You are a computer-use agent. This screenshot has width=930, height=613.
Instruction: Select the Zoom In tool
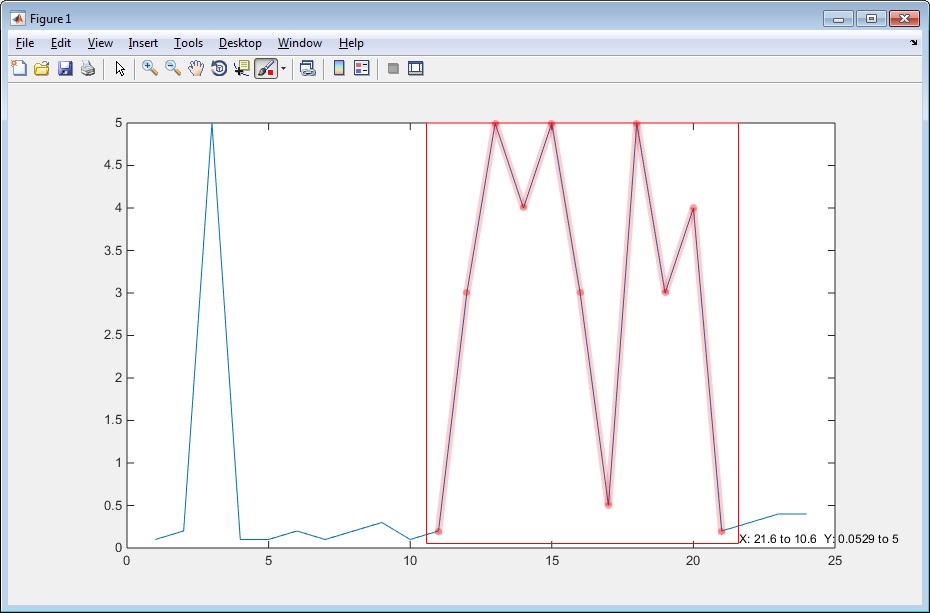pyautogui.click(x=150, y=69)
